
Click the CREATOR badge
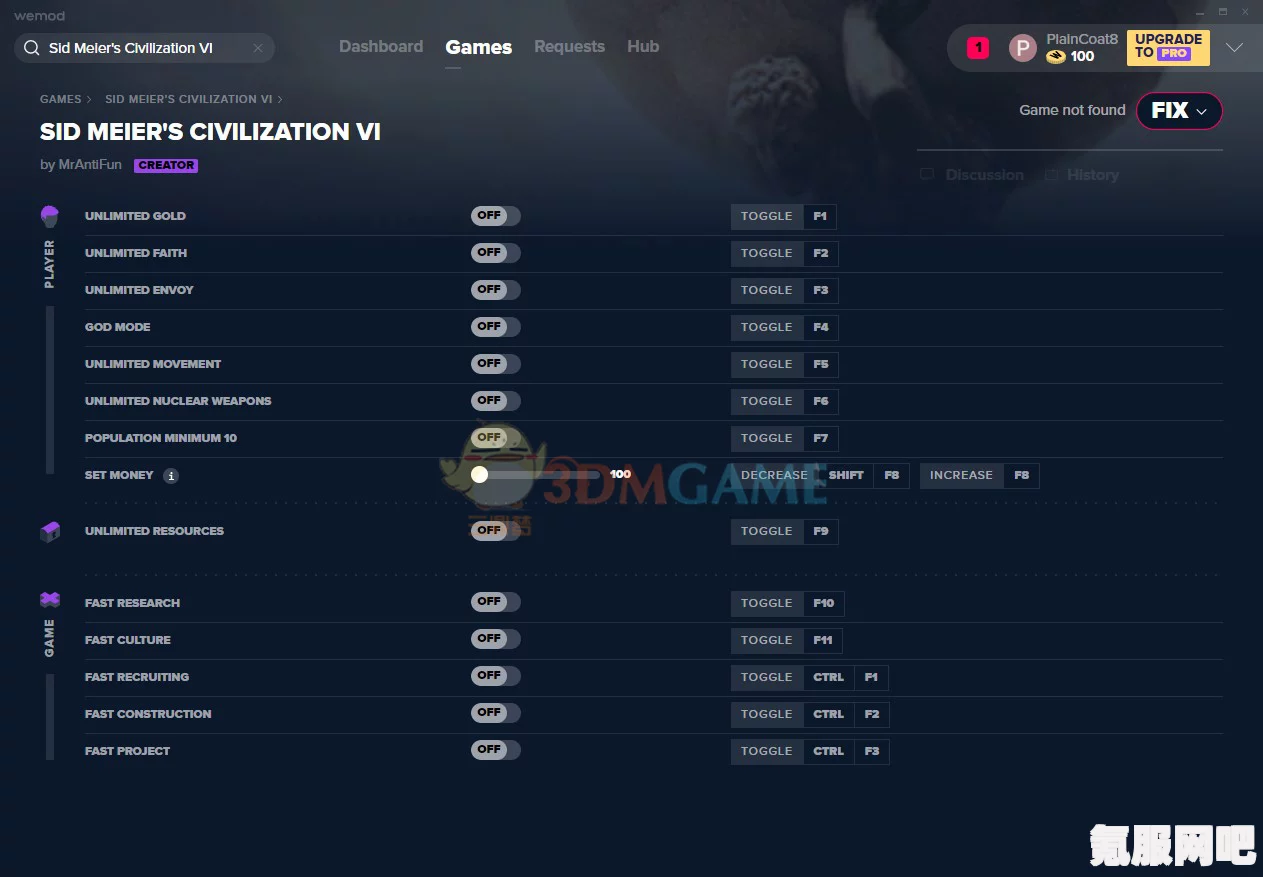[x=166, y=166]
